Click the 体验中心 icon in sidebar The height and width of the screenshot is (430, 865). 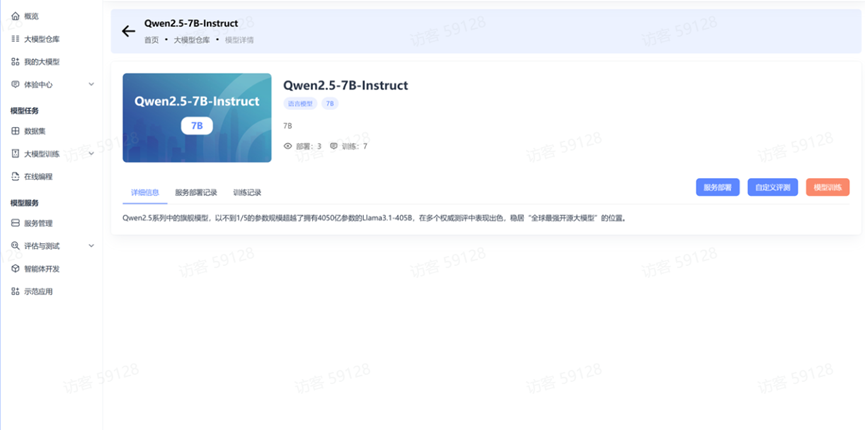click(15, 84)
